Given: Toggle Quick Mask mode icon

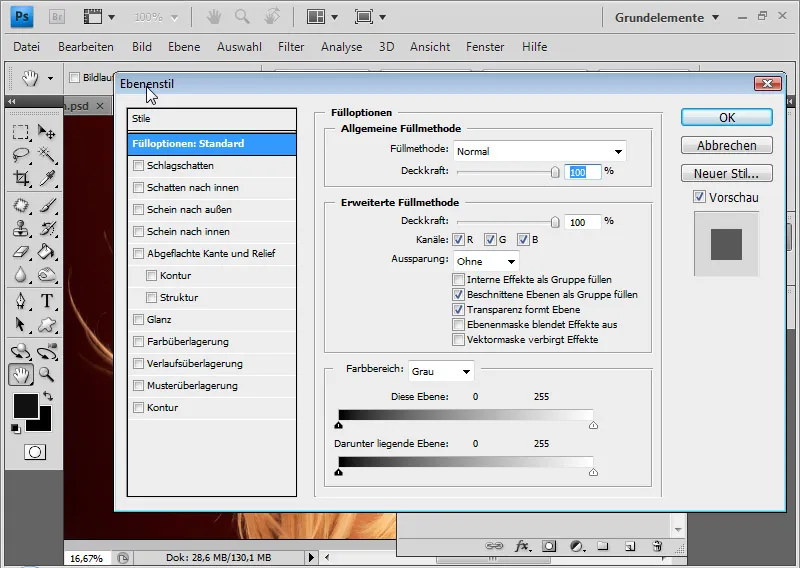Looking at the screenshot, I should pyautogui.click(x=35, y=452).
